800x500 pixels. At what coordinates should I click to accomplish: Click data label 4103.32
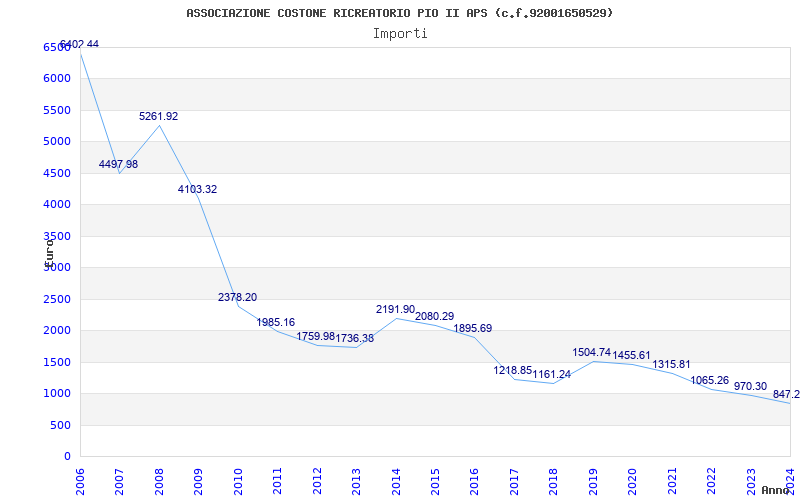pyautogui.click(x=197, y=189)
